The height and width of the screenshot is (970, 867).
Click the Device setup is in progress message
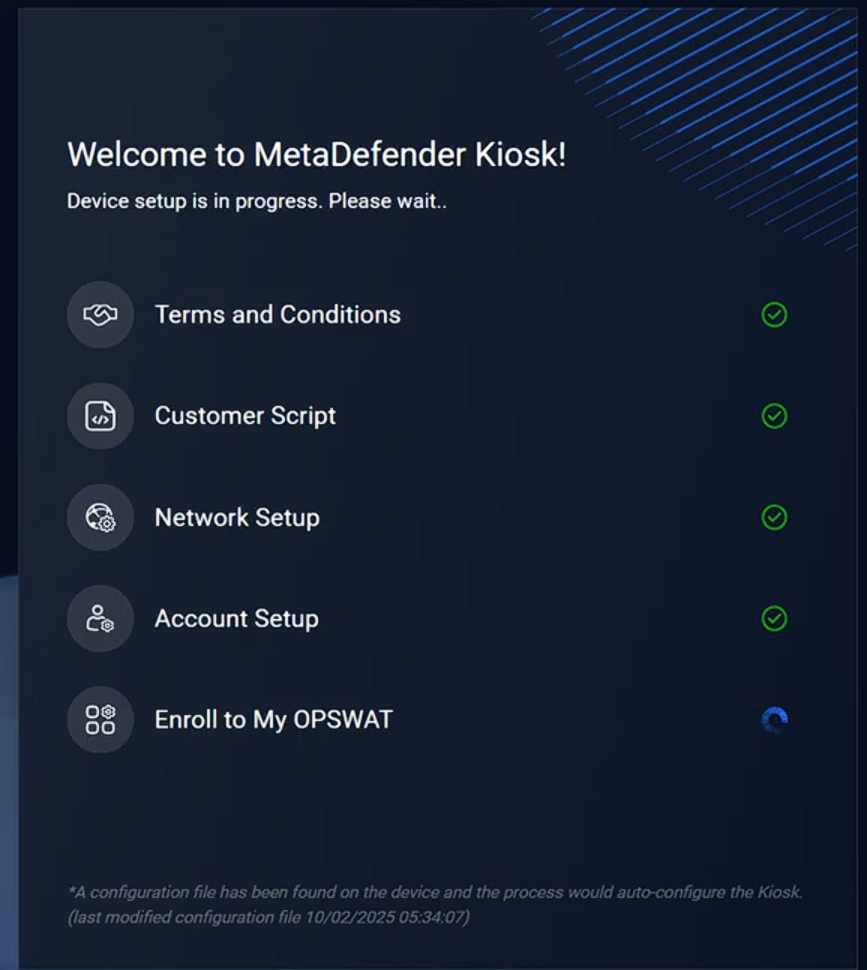pos(257,201)
